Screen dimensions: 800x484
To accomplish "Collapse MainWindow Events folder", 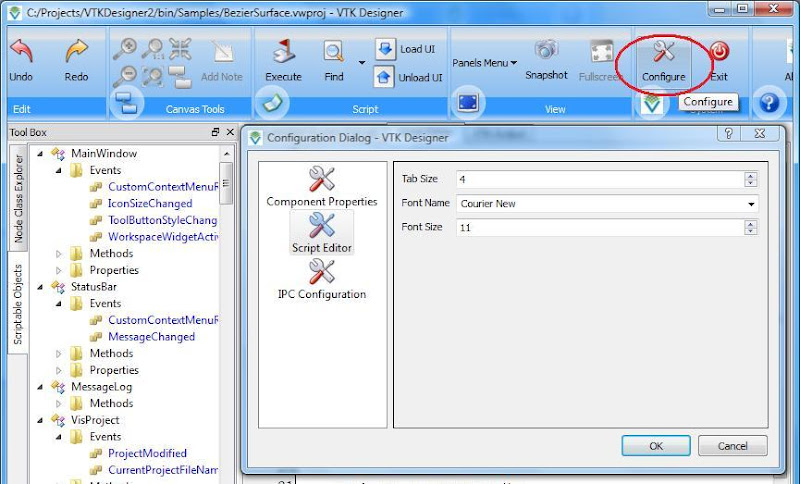I will tap(59, 170).
